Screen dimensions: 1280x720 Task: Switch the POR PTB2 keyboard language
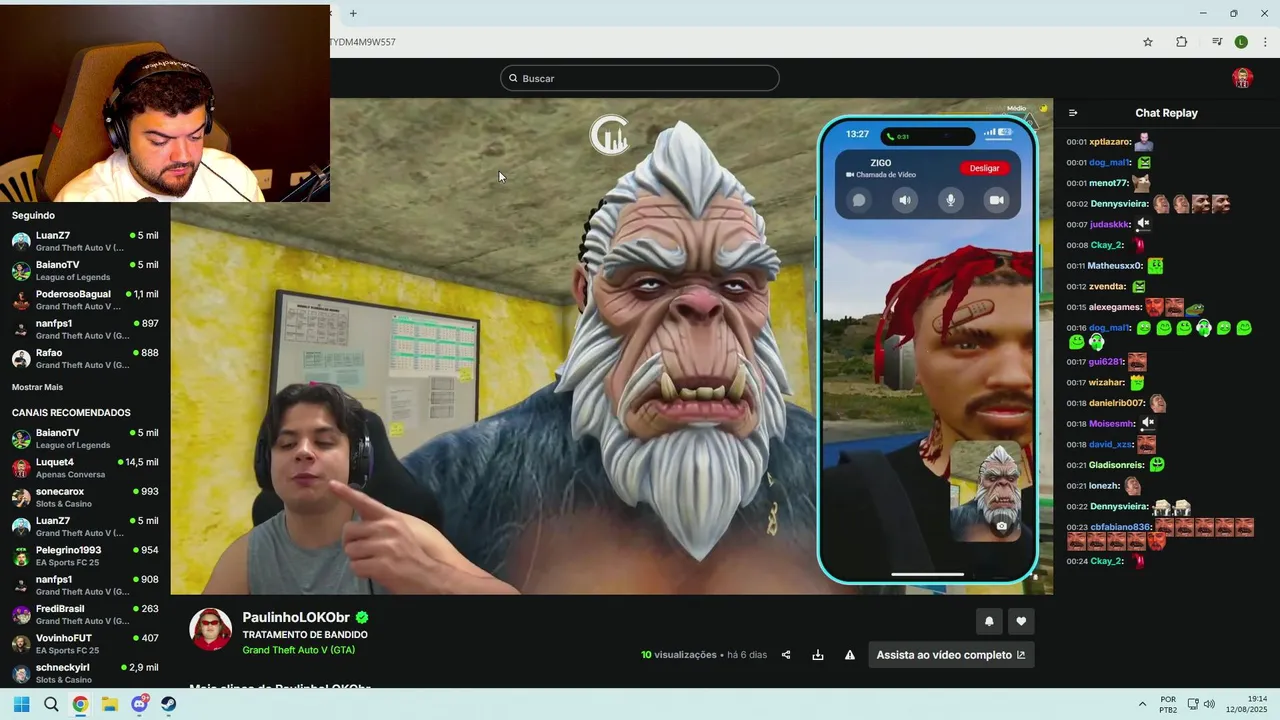pyautogui.click(x=1168, y=704)
